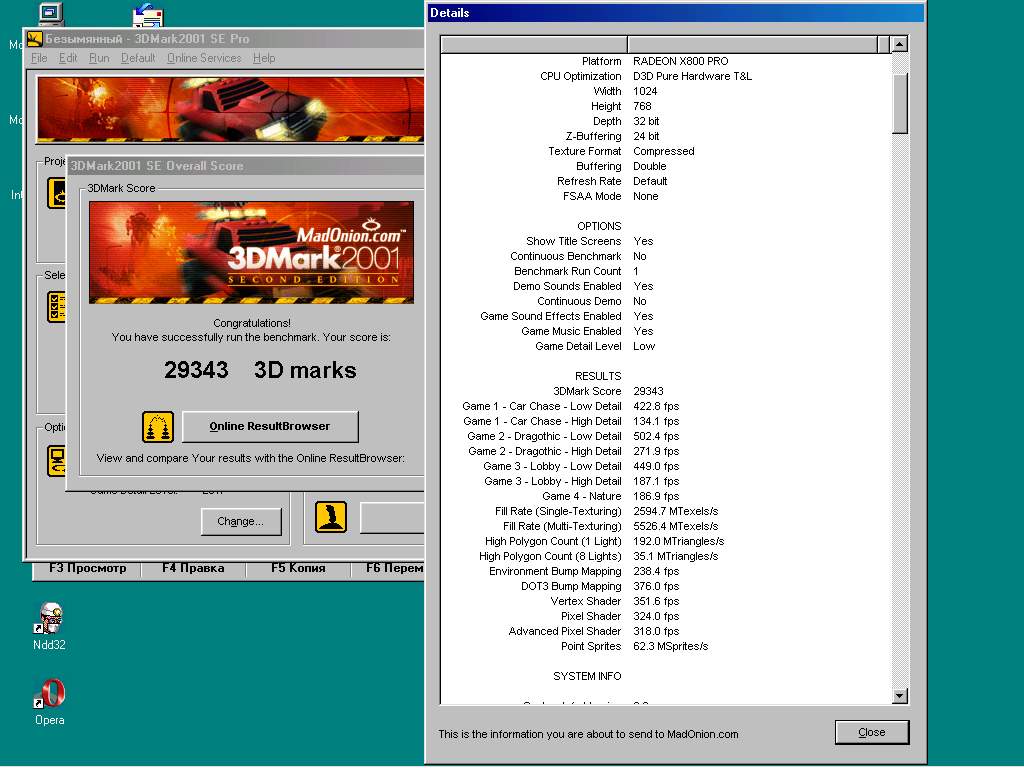The height and width of the screenshot is (768, 1024).
Task: Click the yellow checklist icon in main window
Action: click(x=55, y=307)
